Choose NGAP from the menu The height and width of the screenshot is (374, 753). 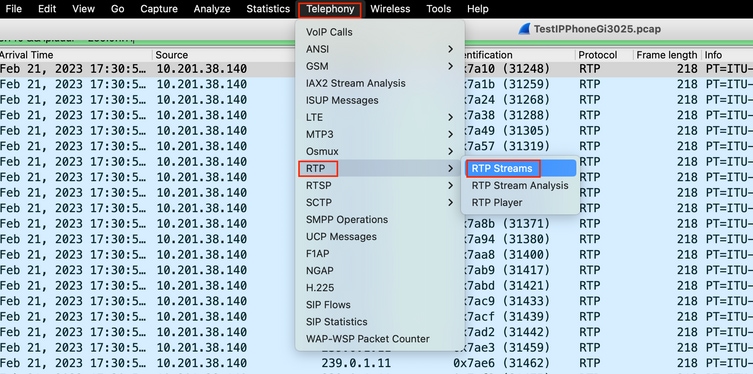coord(379,271)
